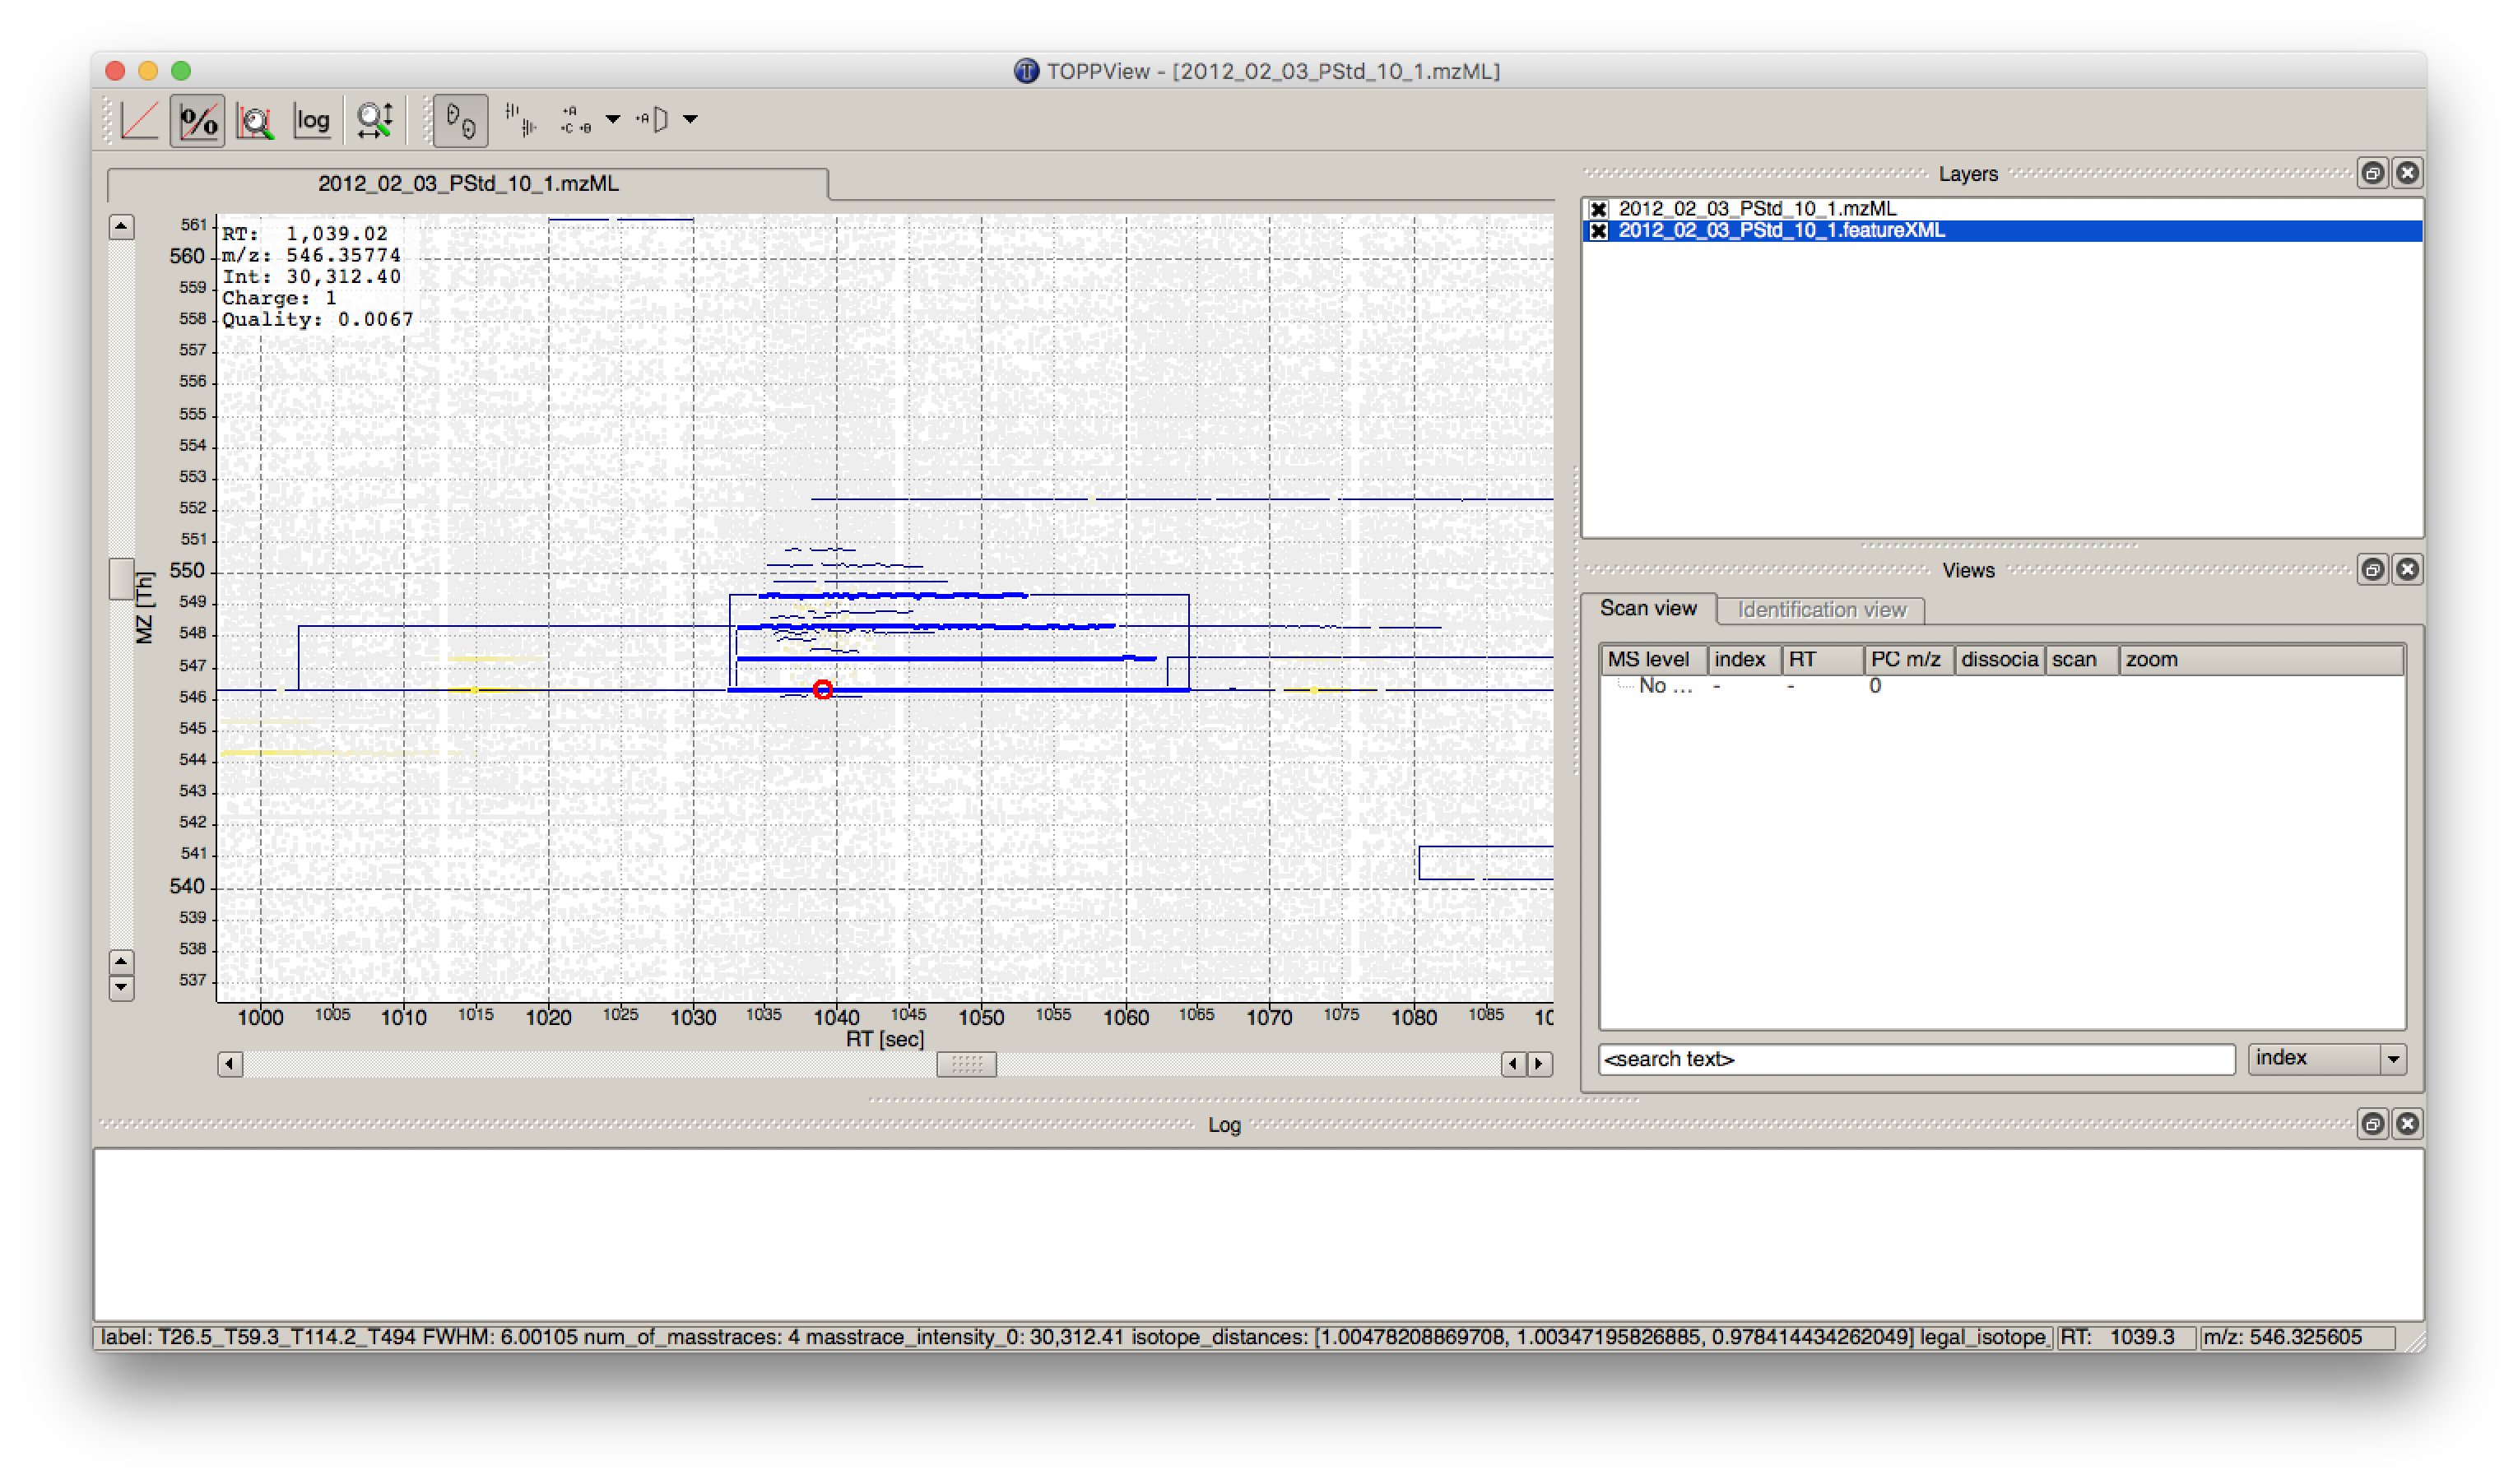This screenshot has height=1484, width=2518.
Task: Open the index search-column dropdown
Action: tap(2327, 1059)
